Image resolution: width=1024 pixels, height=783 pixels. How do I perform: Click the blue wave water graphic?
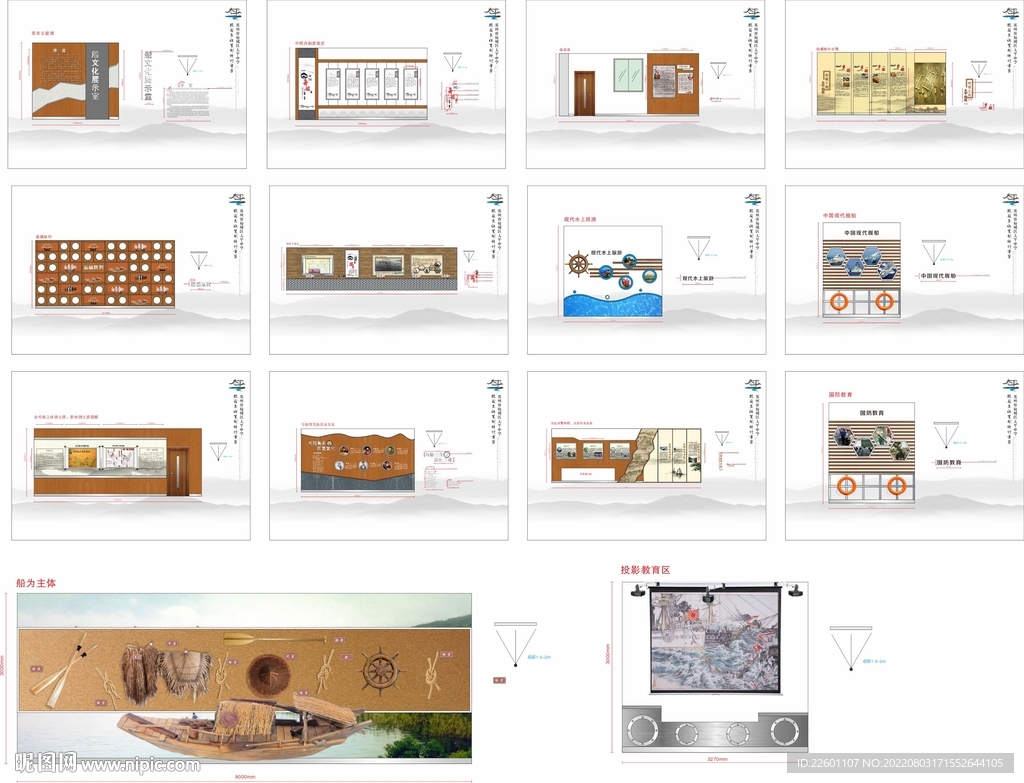(611, 303)
